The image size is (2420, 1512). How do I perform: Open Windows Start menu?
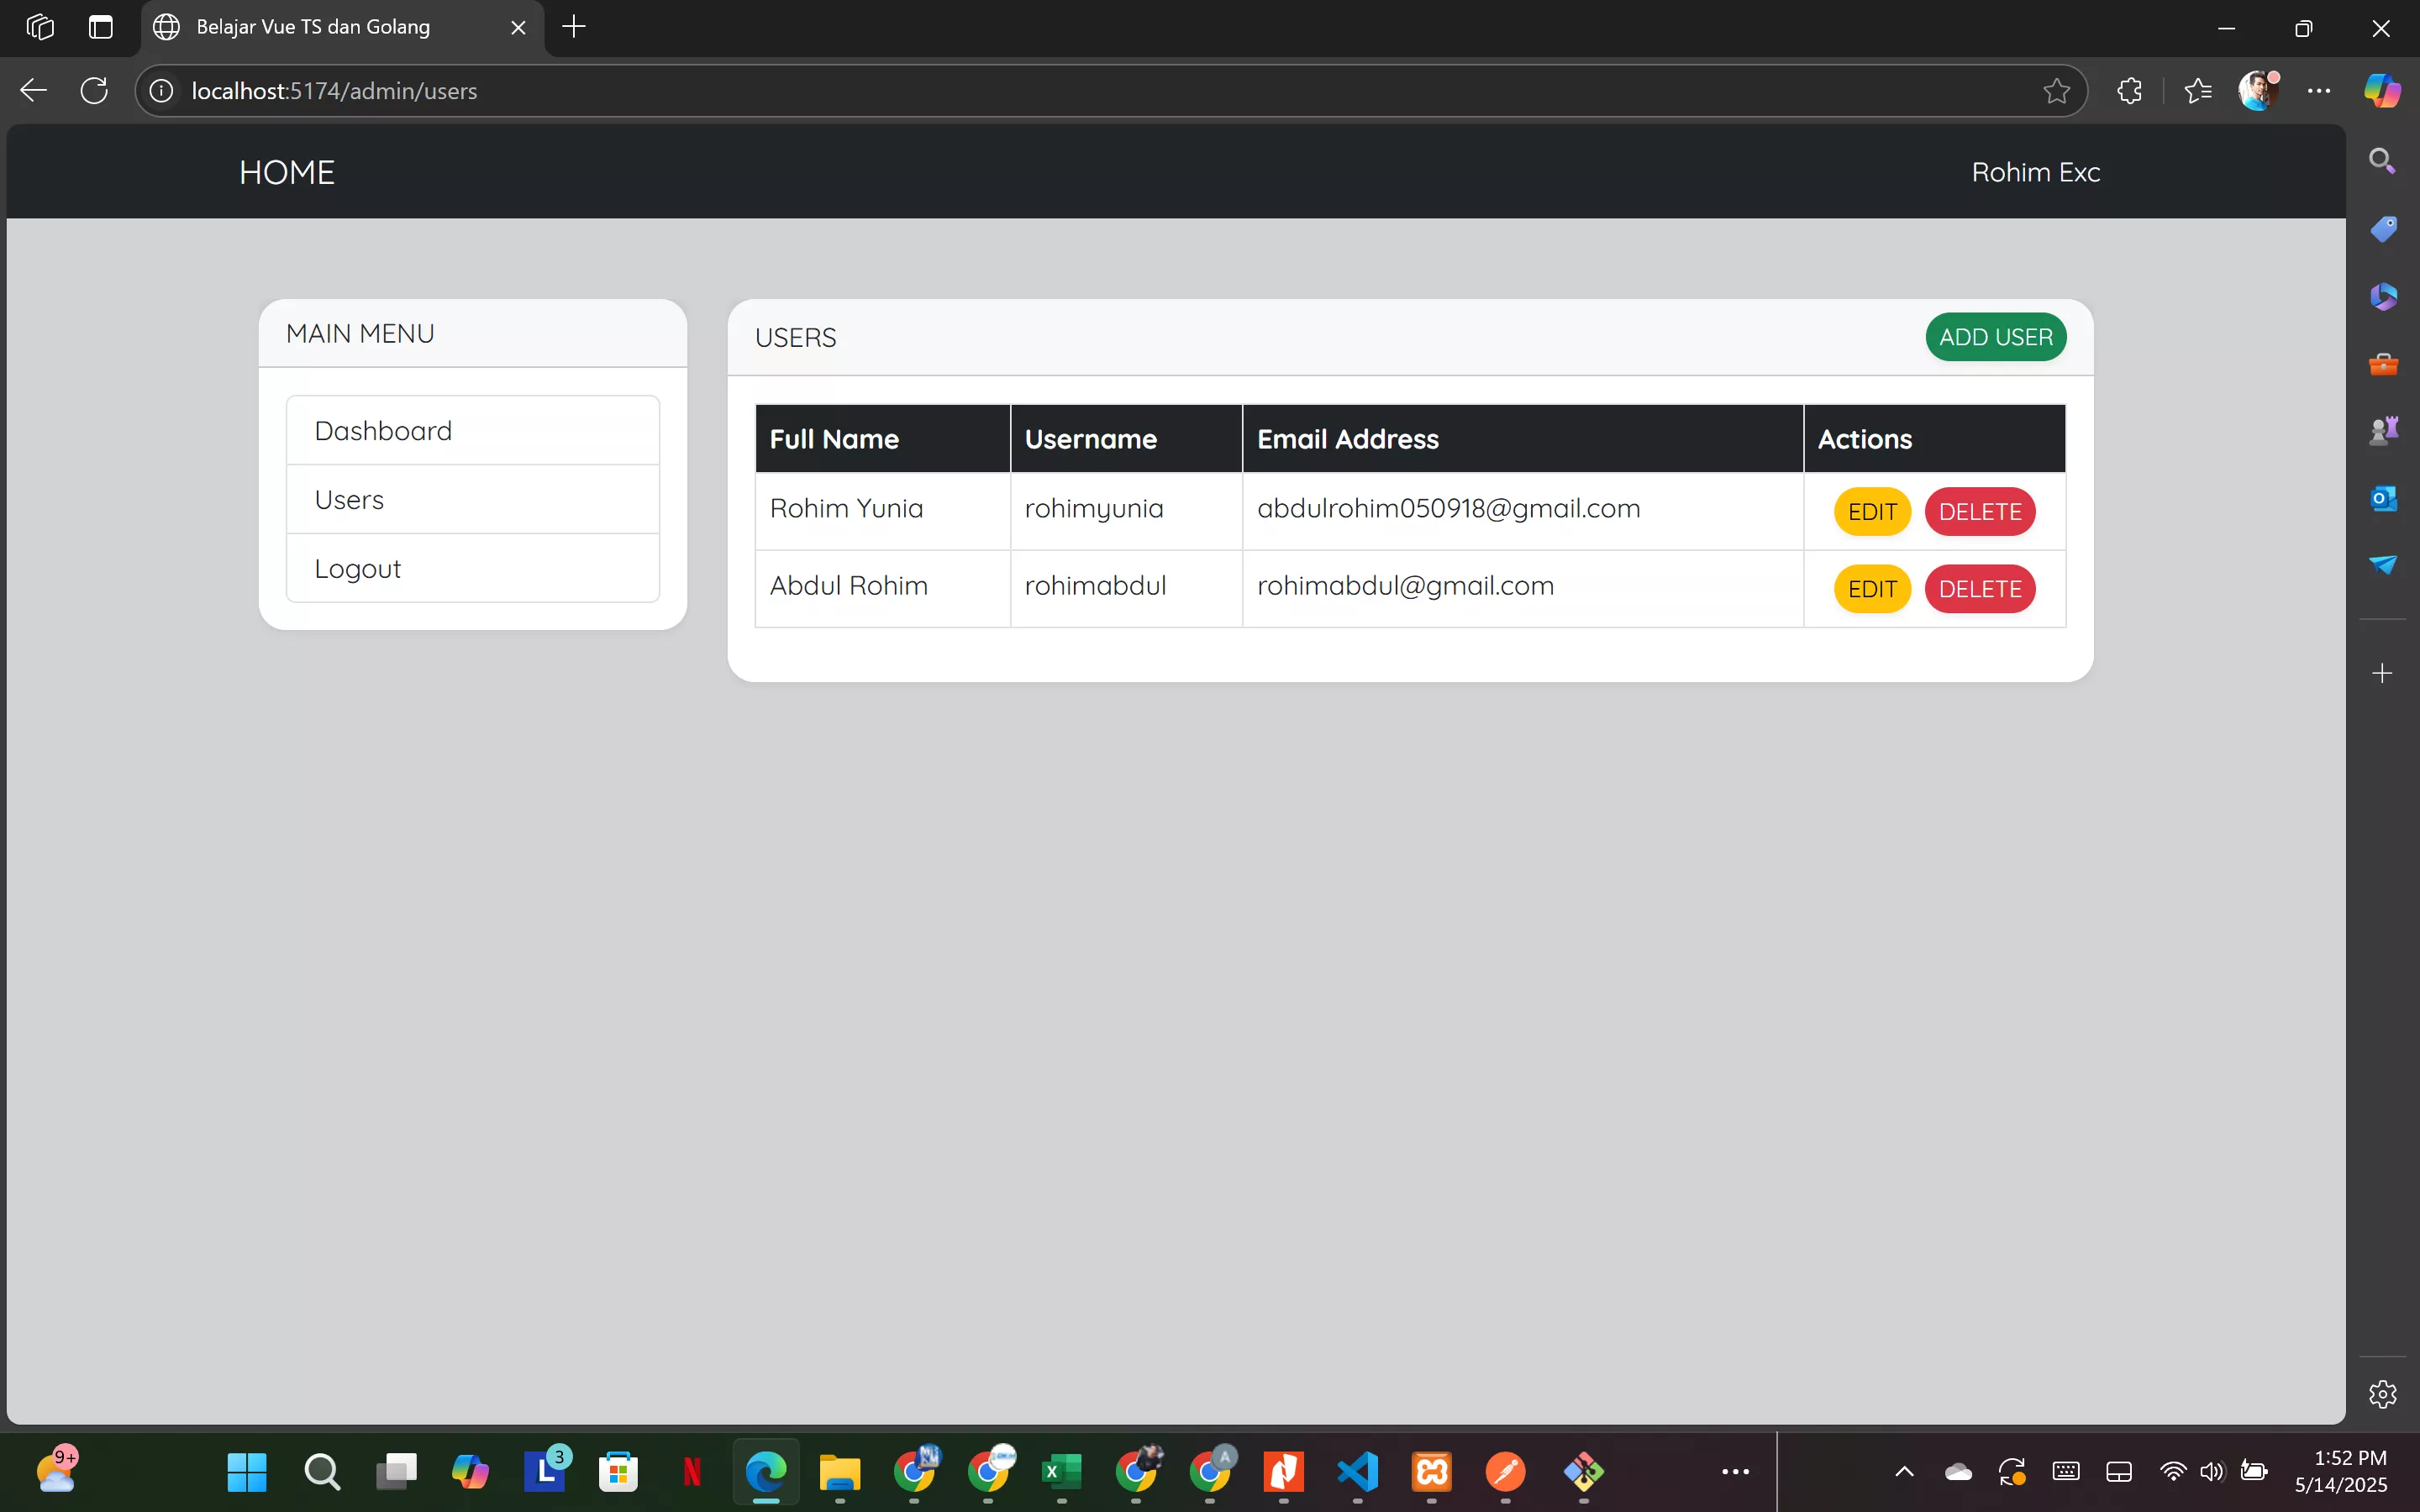pyautogui.click(x=247, y=1472)
